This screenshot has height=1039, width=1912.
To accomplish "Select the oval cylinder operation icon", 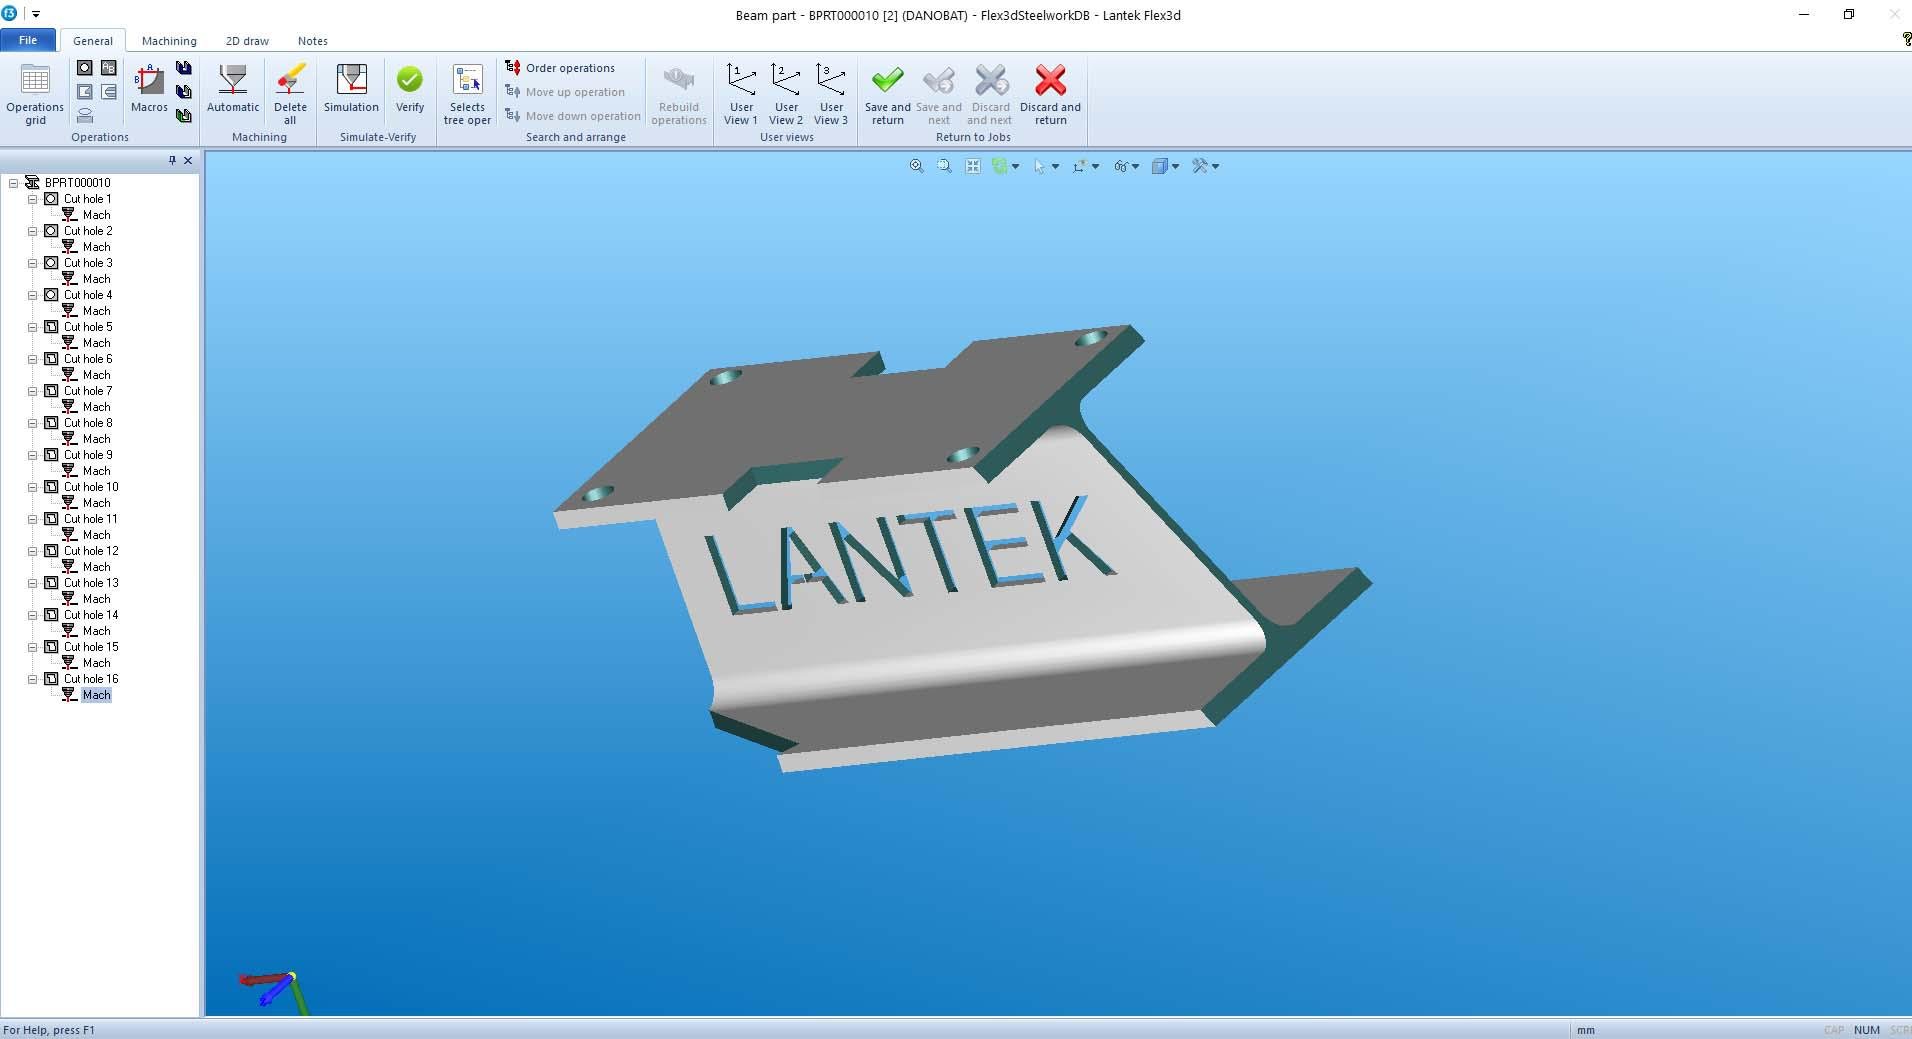I will pos(85,116).
